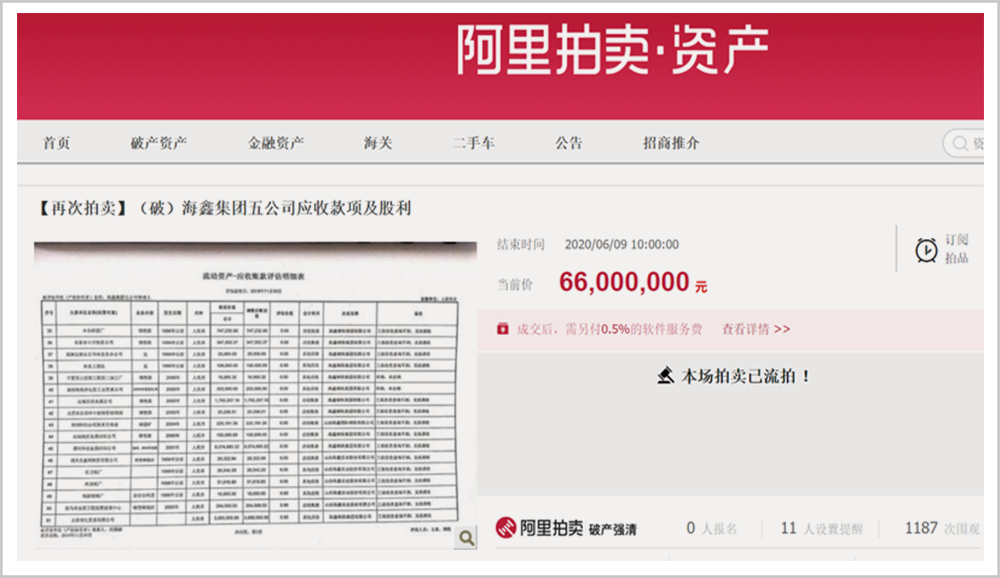
Task: Click the 0 人报名 count
Action: point(712,528)
